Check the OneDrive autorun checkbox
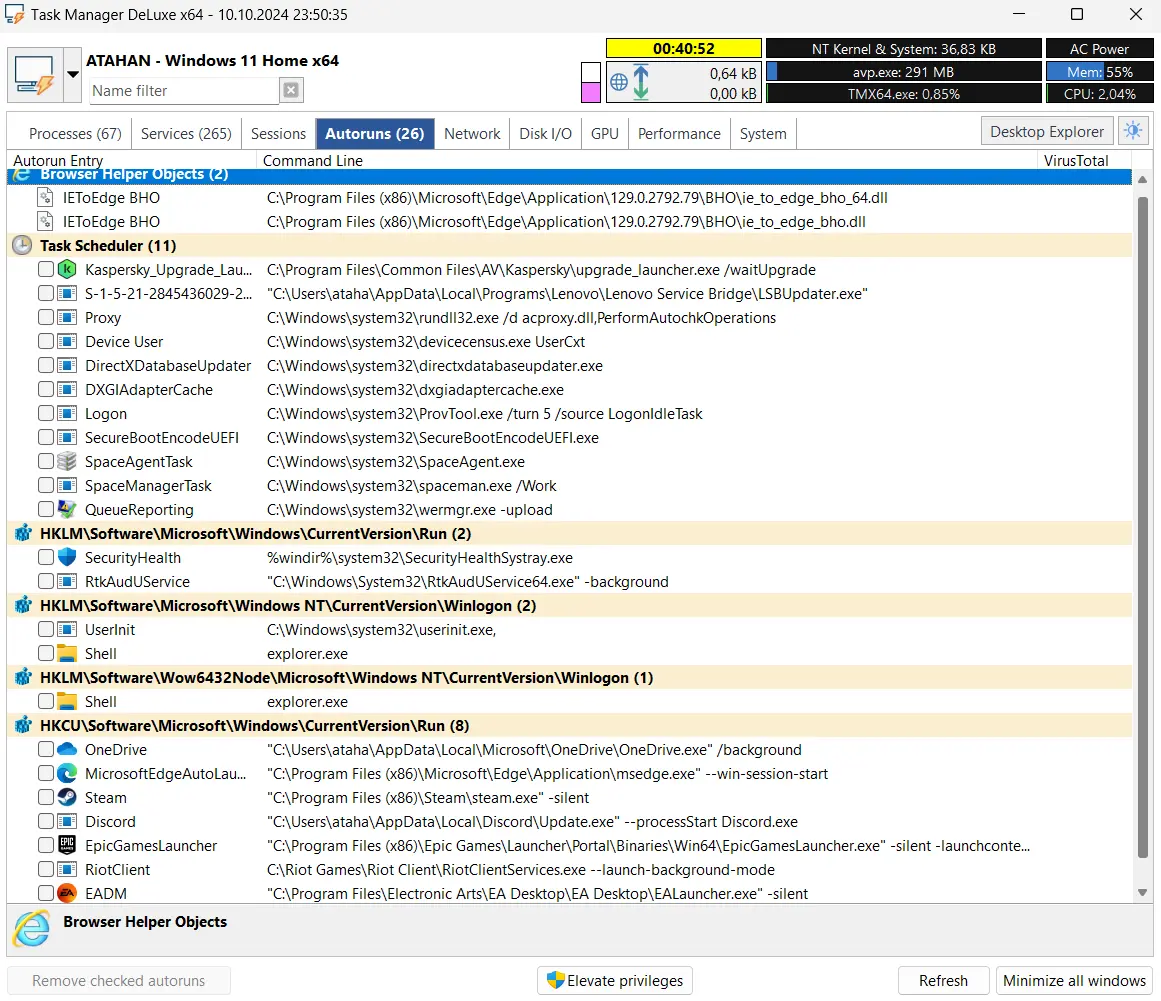This screenshot has height=1001, width=1161. click(46, 749)
